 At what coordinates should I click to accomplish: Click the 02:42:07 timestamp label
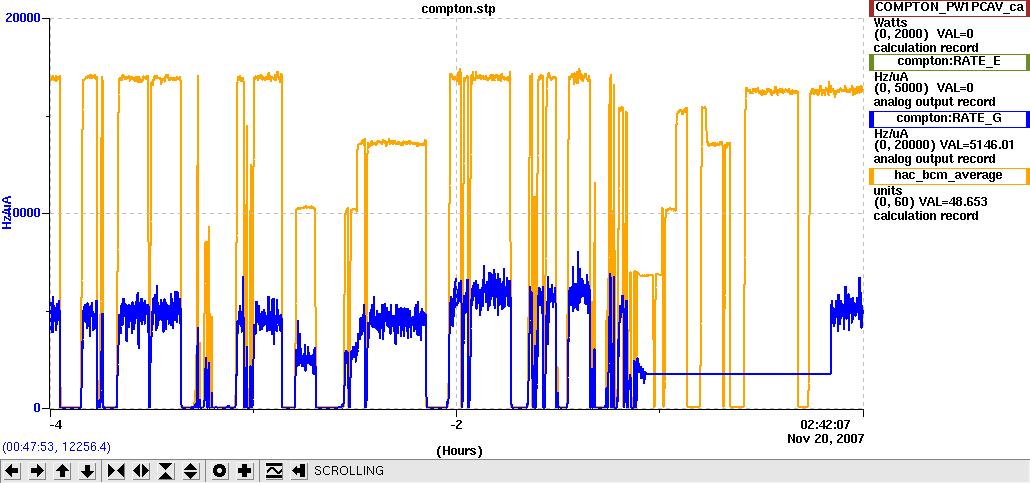(x=825, y=424)
